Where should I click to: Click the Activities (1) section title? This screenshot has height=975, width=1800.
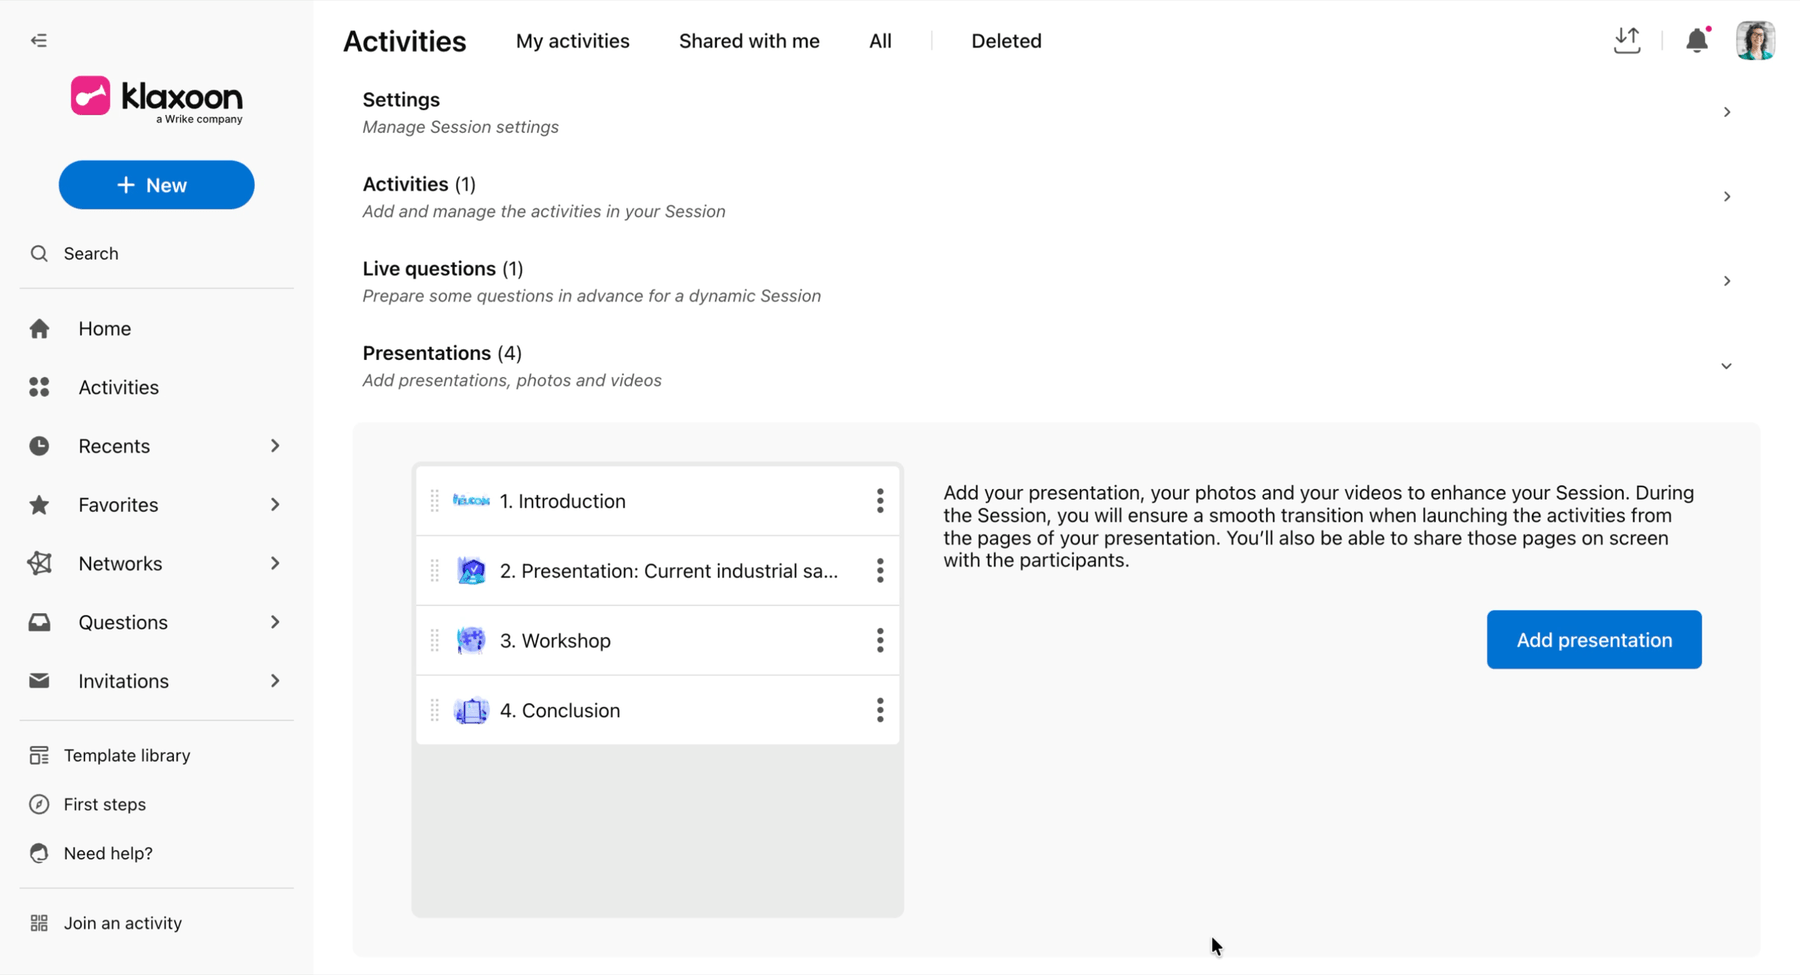[419, 184]
